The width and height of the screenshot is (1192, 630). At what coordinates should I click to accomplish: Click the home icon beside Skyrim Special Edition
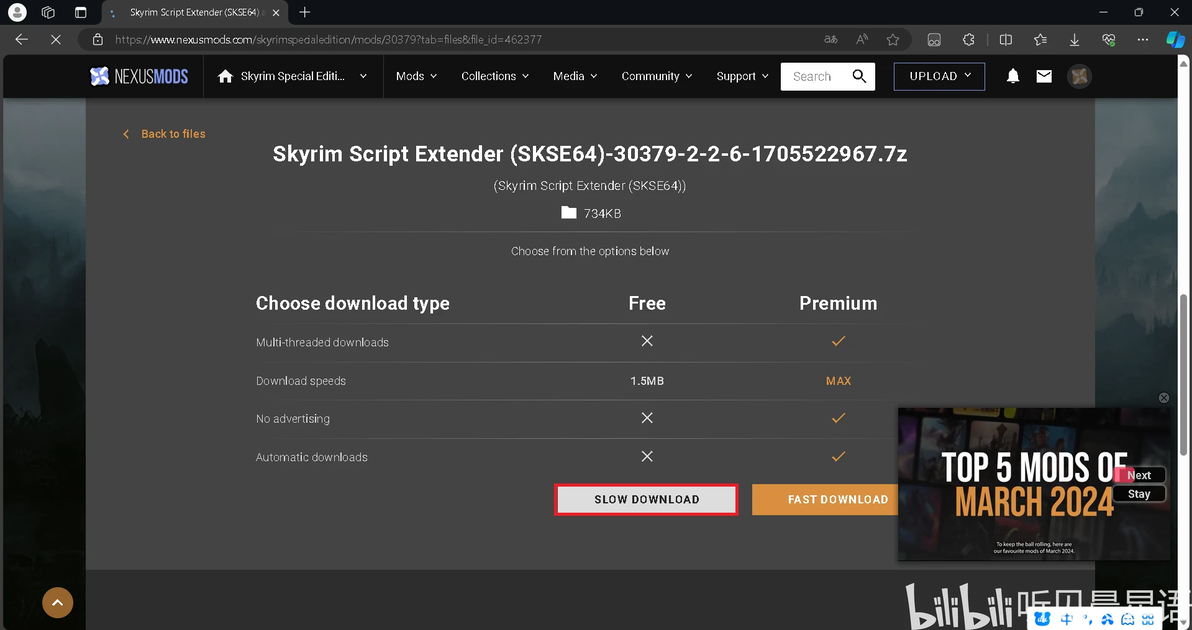[225, 76]
